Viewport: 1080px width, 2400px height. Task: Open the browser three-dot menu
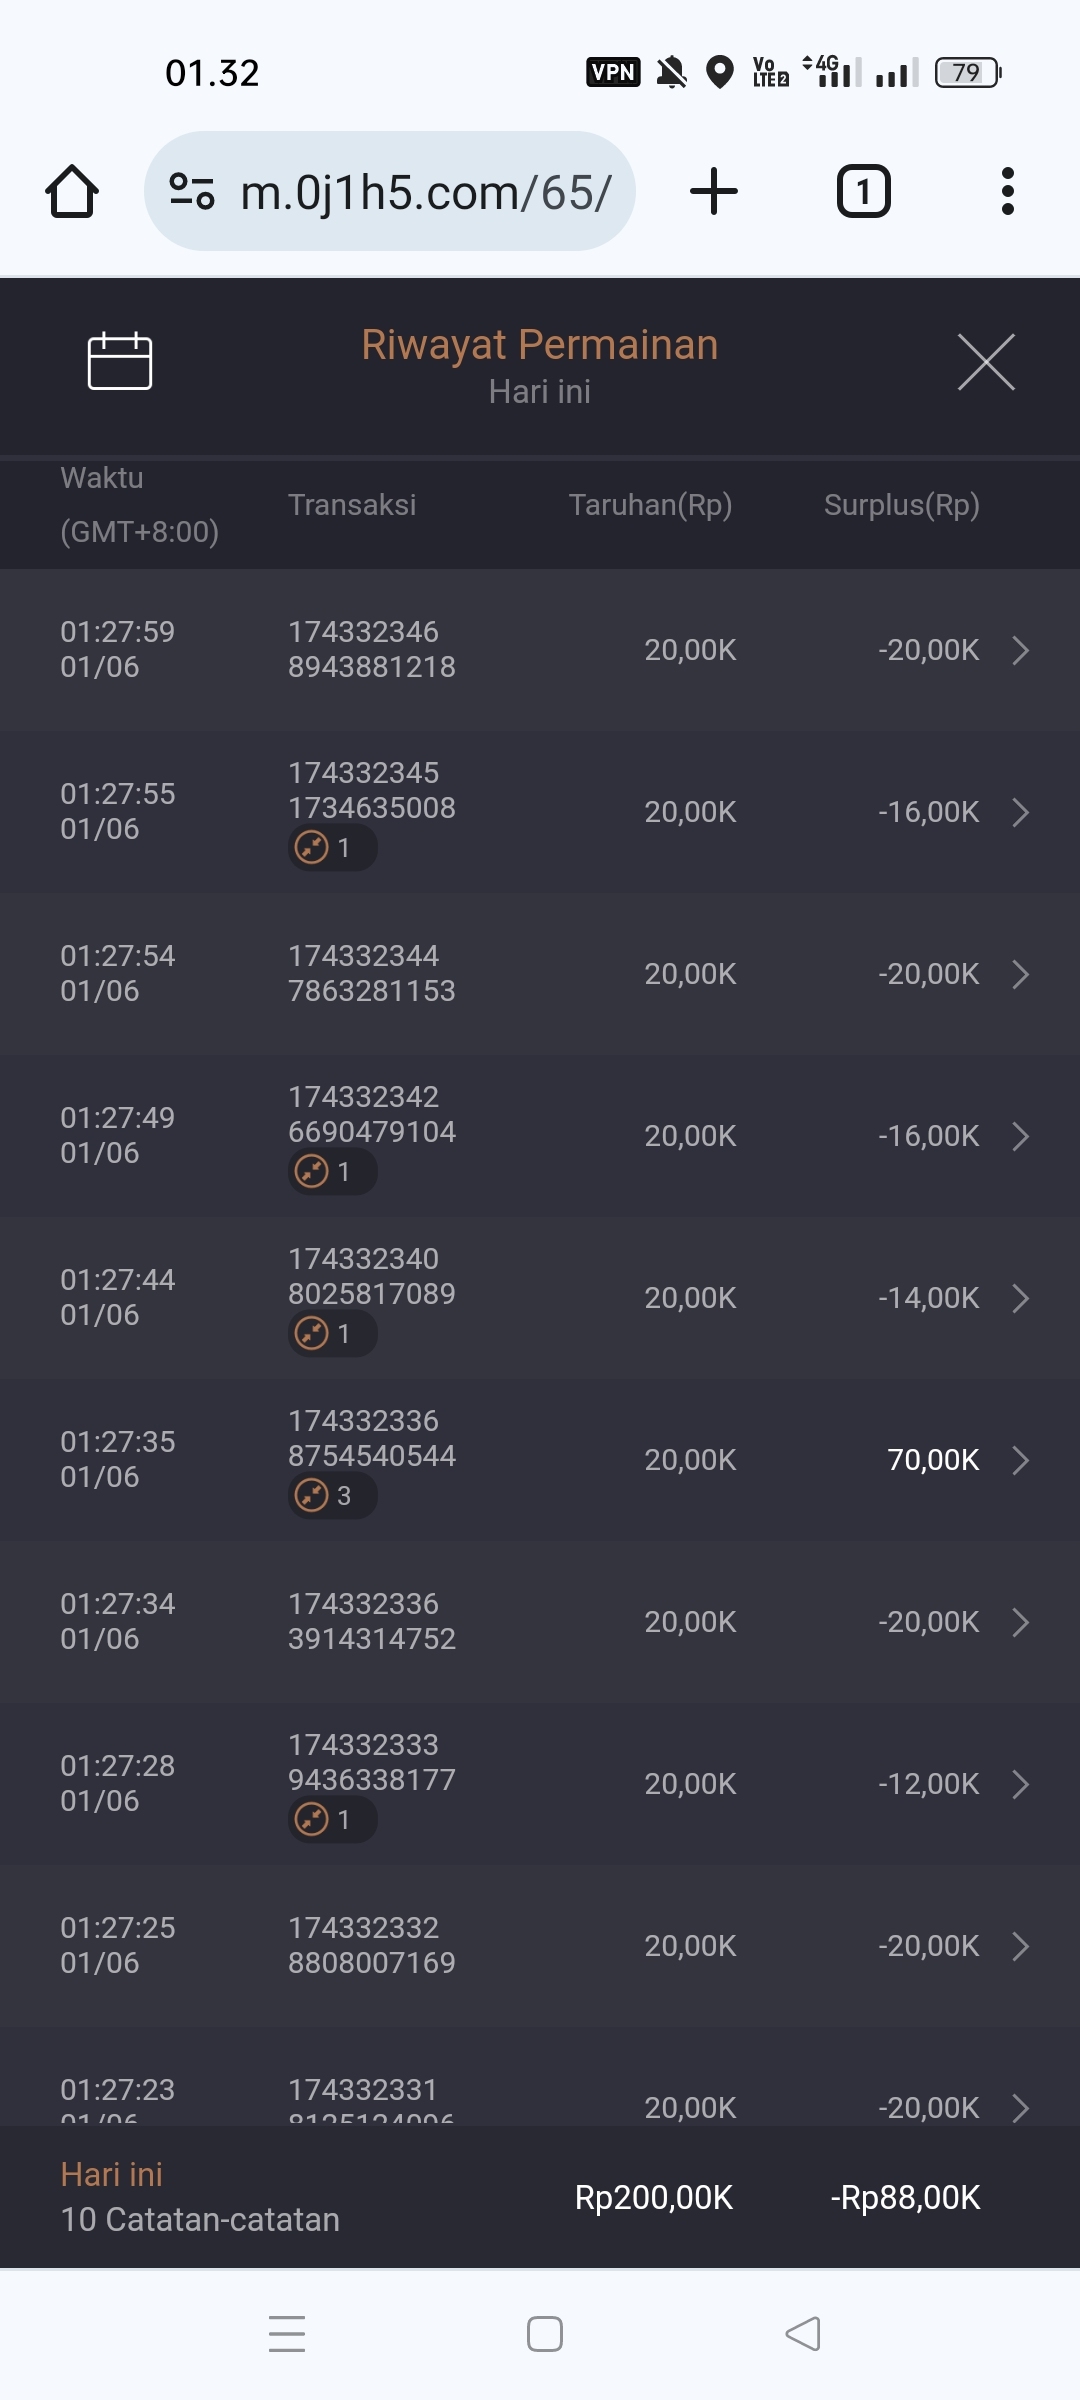1007,191
